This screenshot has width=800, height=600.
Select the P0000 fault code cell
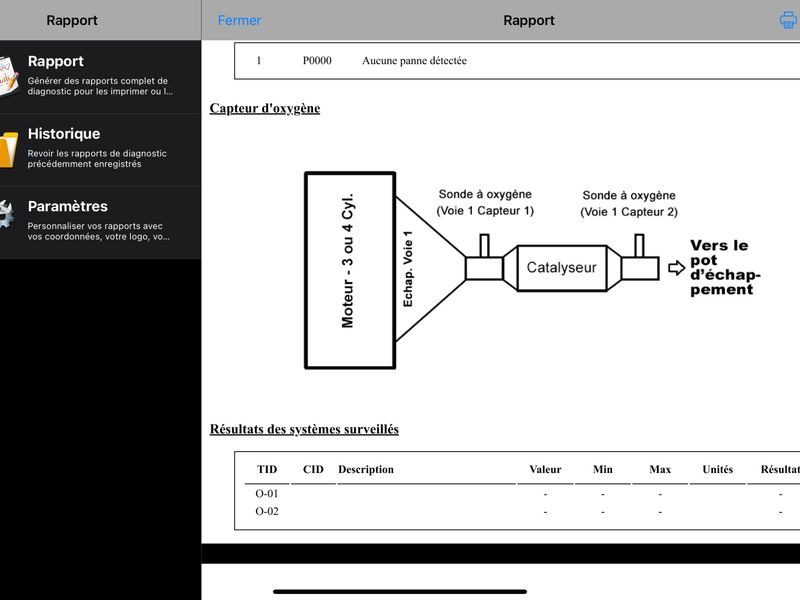[x=317, y=61]
